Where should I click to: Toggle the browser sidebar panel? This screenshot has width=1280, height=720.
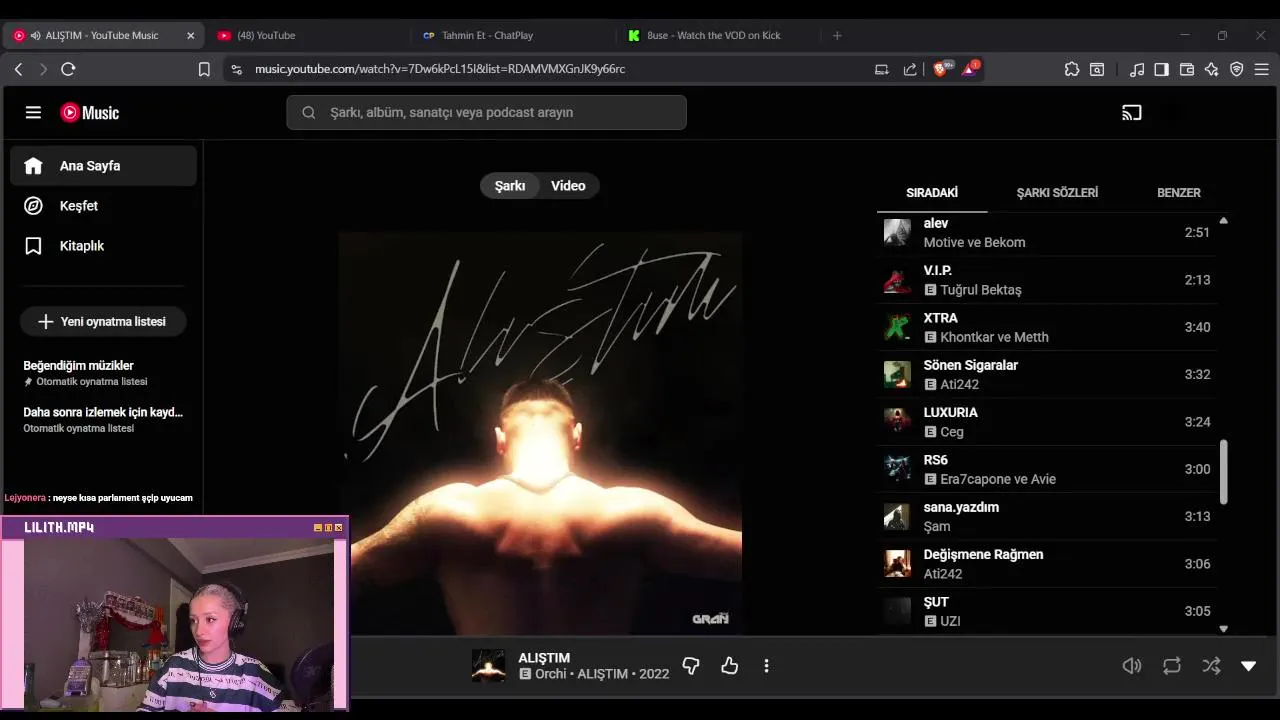point(1162,69)
